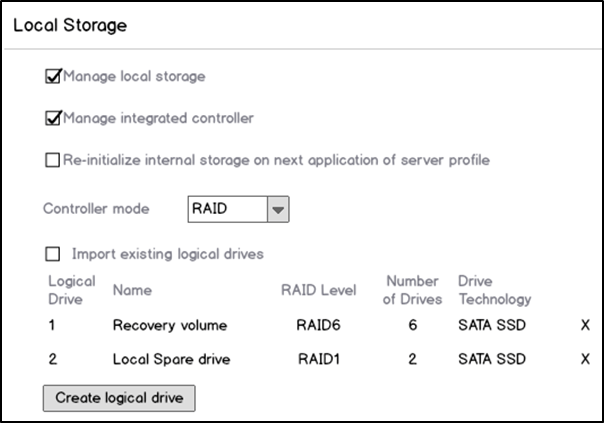Click the Name column header

click(x=132, y=290)
